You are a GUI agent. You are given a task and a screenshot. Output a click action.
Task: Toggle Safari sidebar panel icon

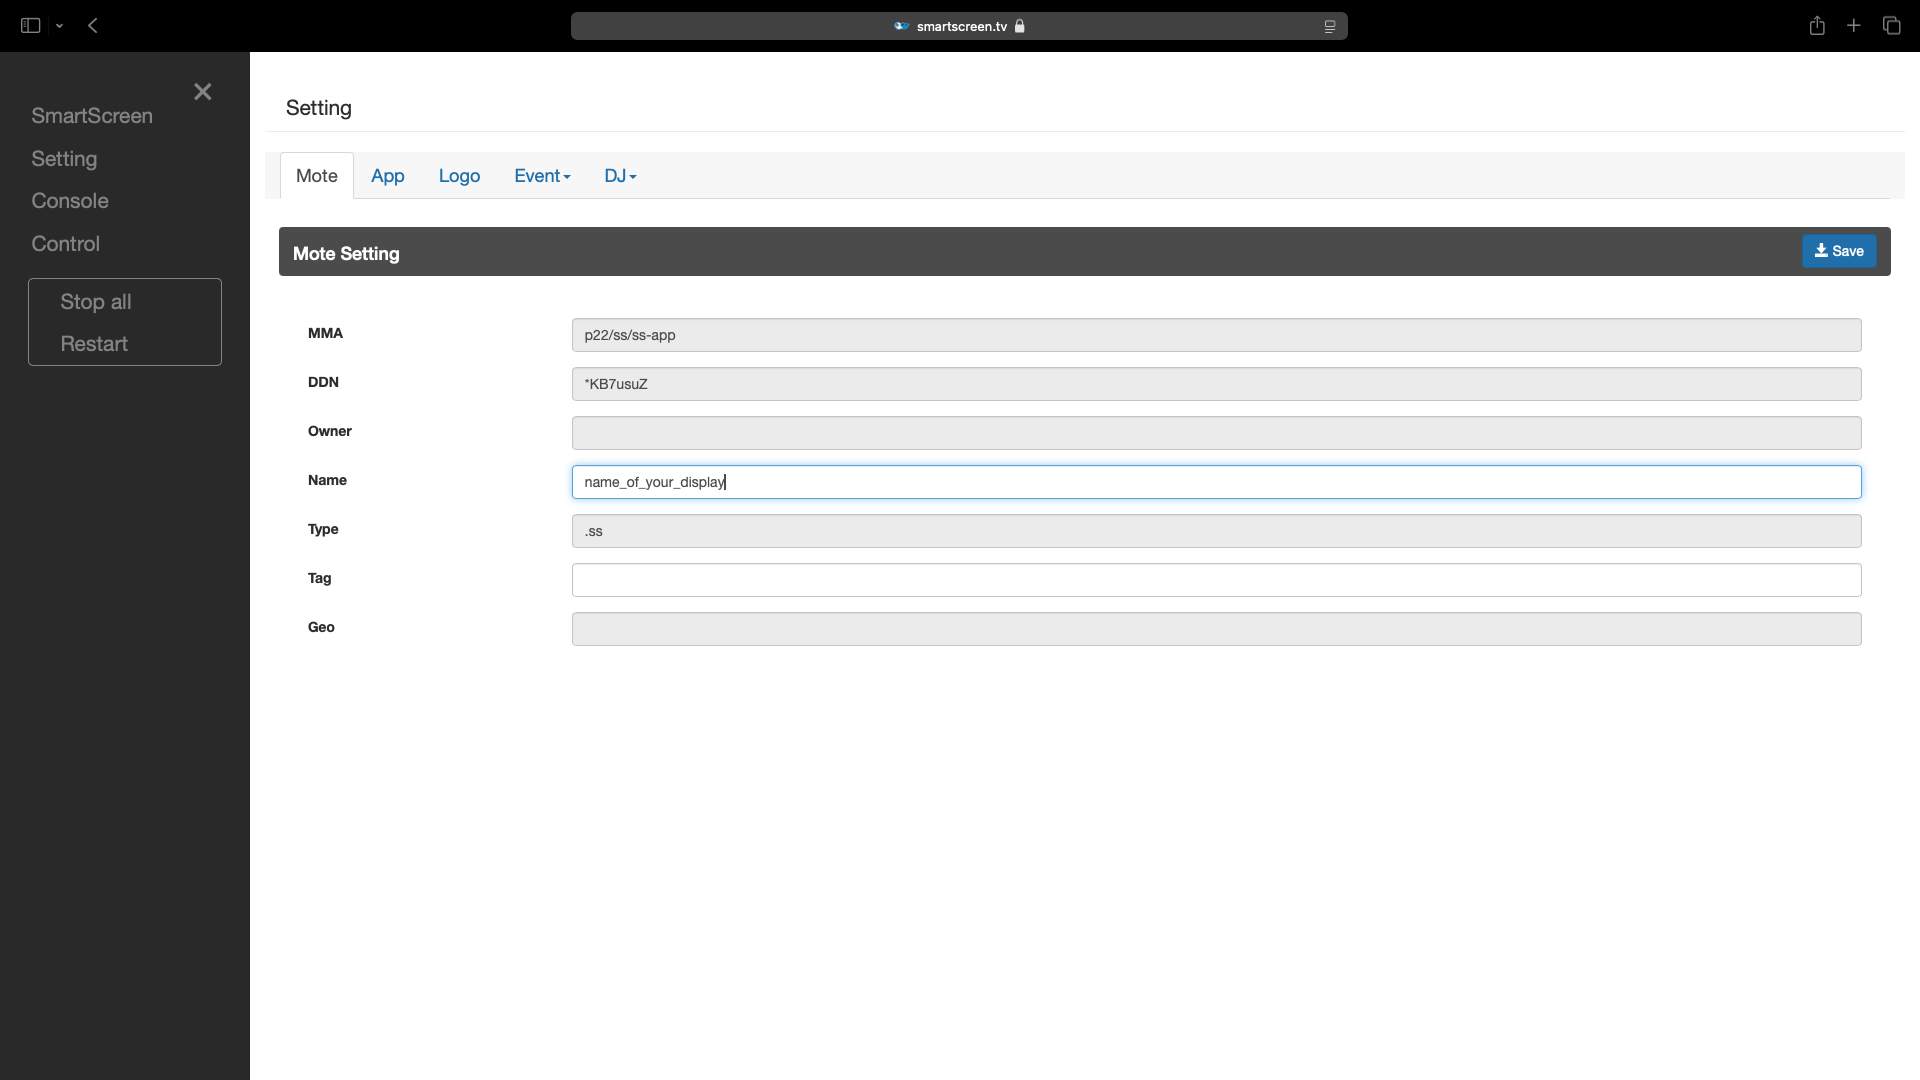click(x=30, y=26)
